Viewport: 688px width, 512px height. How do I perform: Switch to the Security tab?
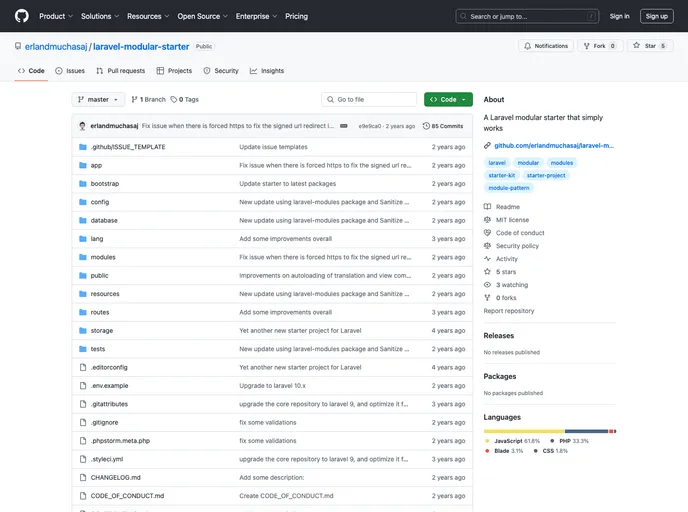tap(221, 71)
